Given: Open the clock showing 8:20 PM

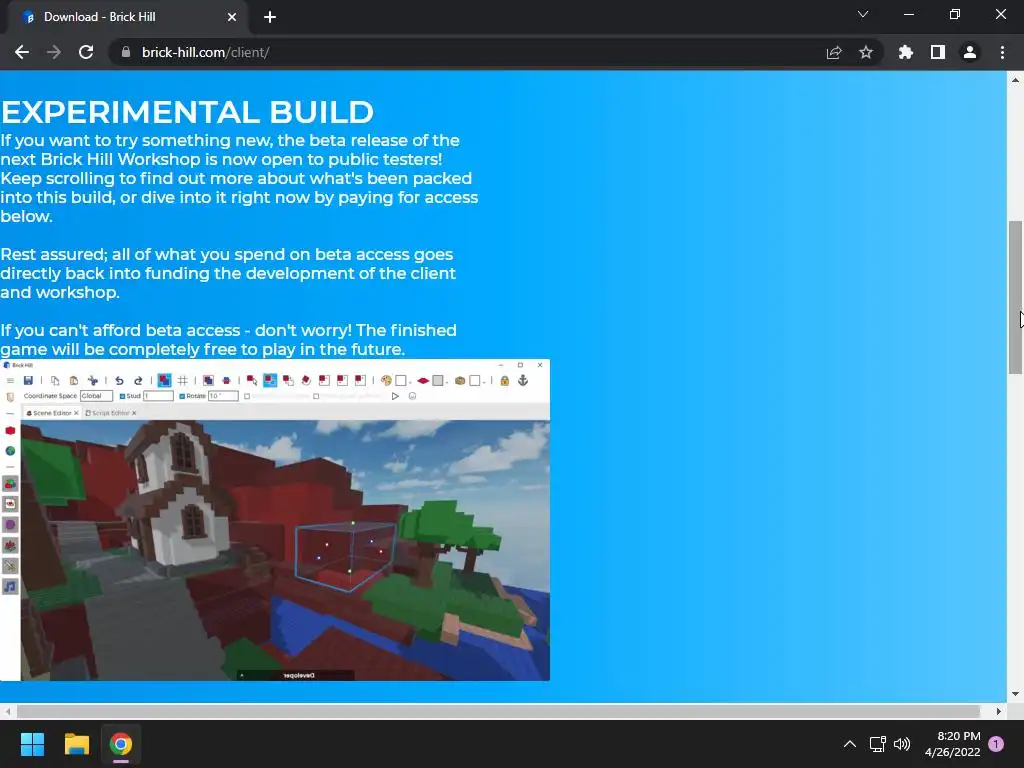Looking at the screenshot, I should [953, 744].
